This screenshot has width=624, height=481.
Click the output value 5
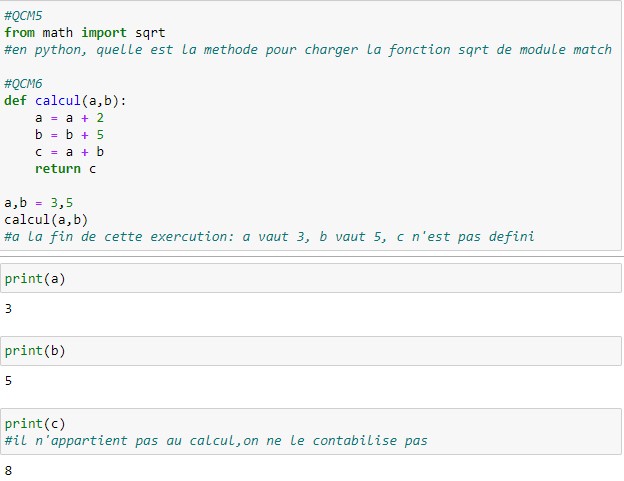(8, 381)
